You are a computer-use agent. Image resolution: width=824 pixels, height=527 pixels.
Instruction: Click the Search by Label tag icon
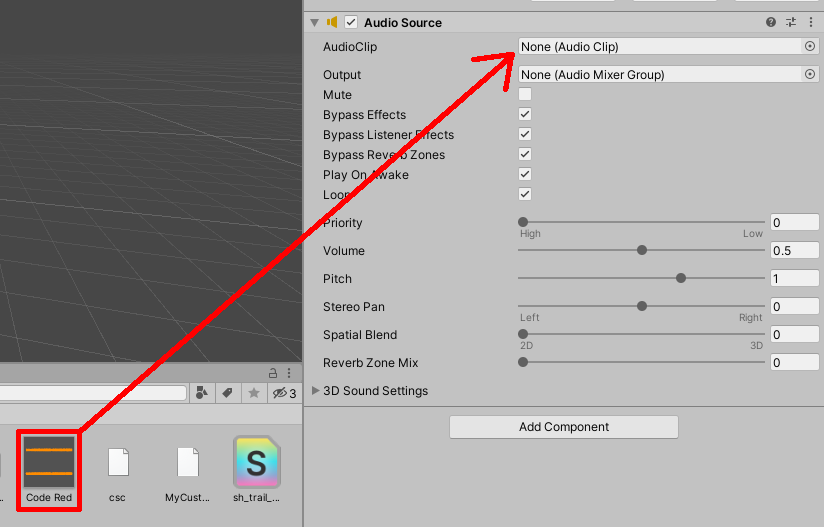tap(227, 393)
